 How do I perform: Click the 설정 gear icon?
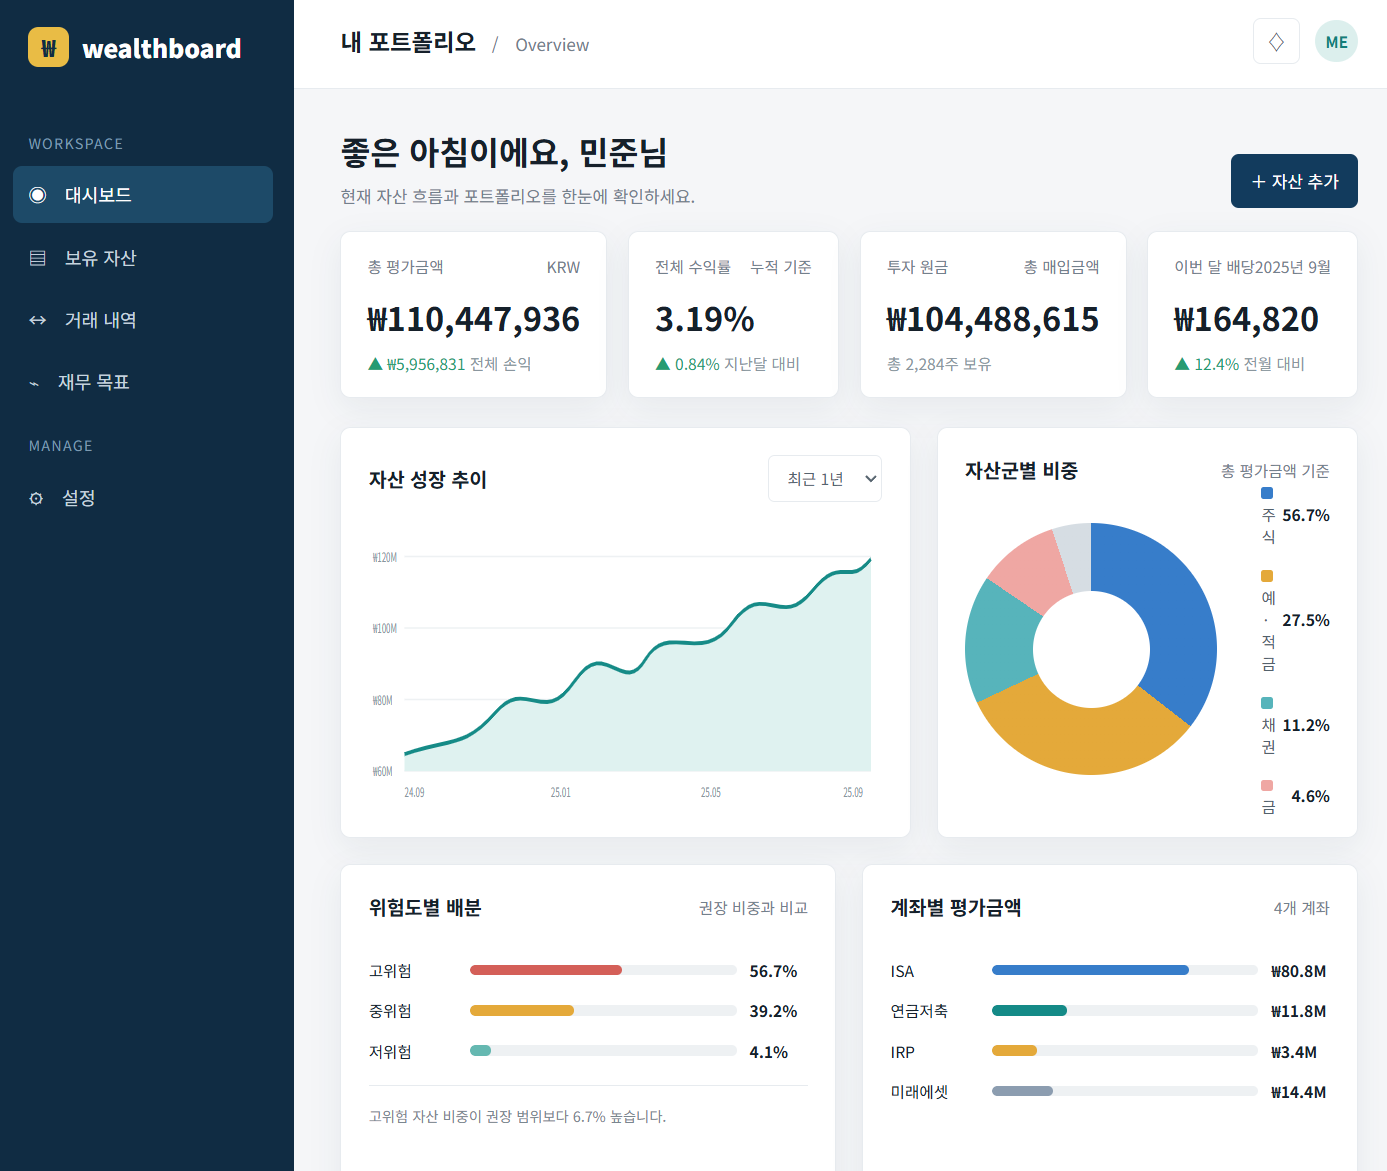coord(36,498)
